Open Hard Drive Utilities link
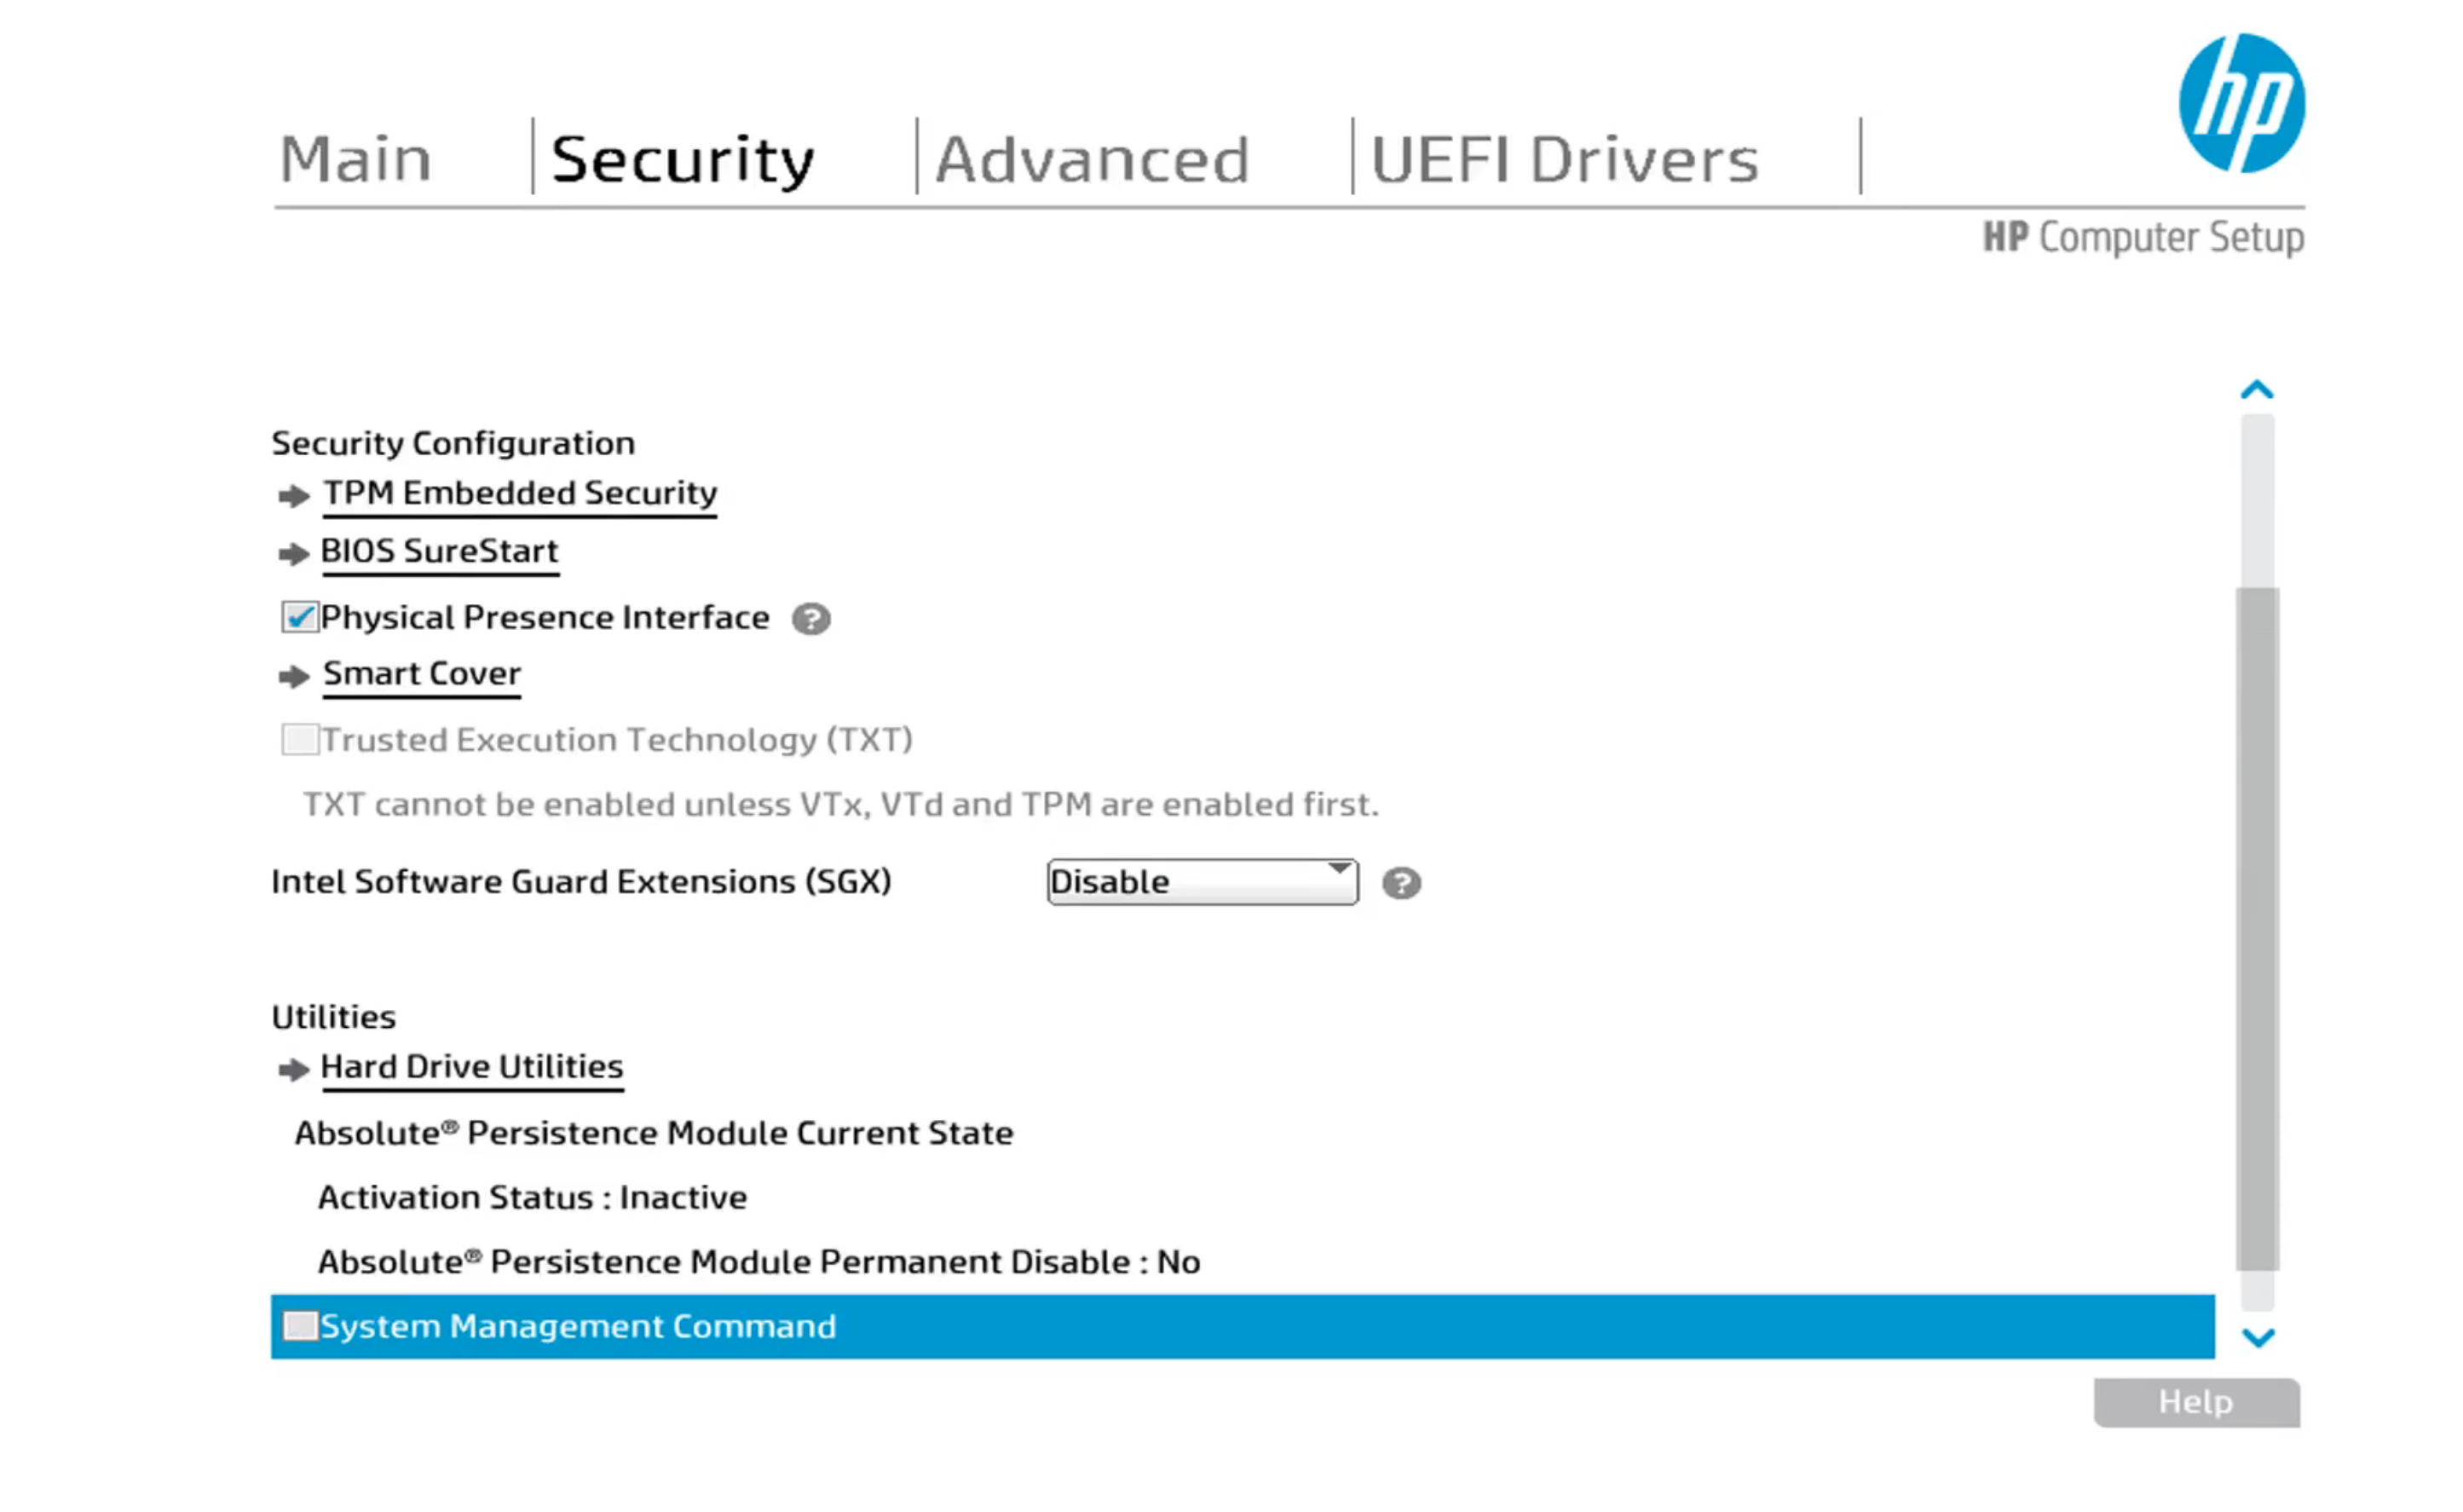The width and height of the screenshot is (2463, 1512). click(472, 1067)
